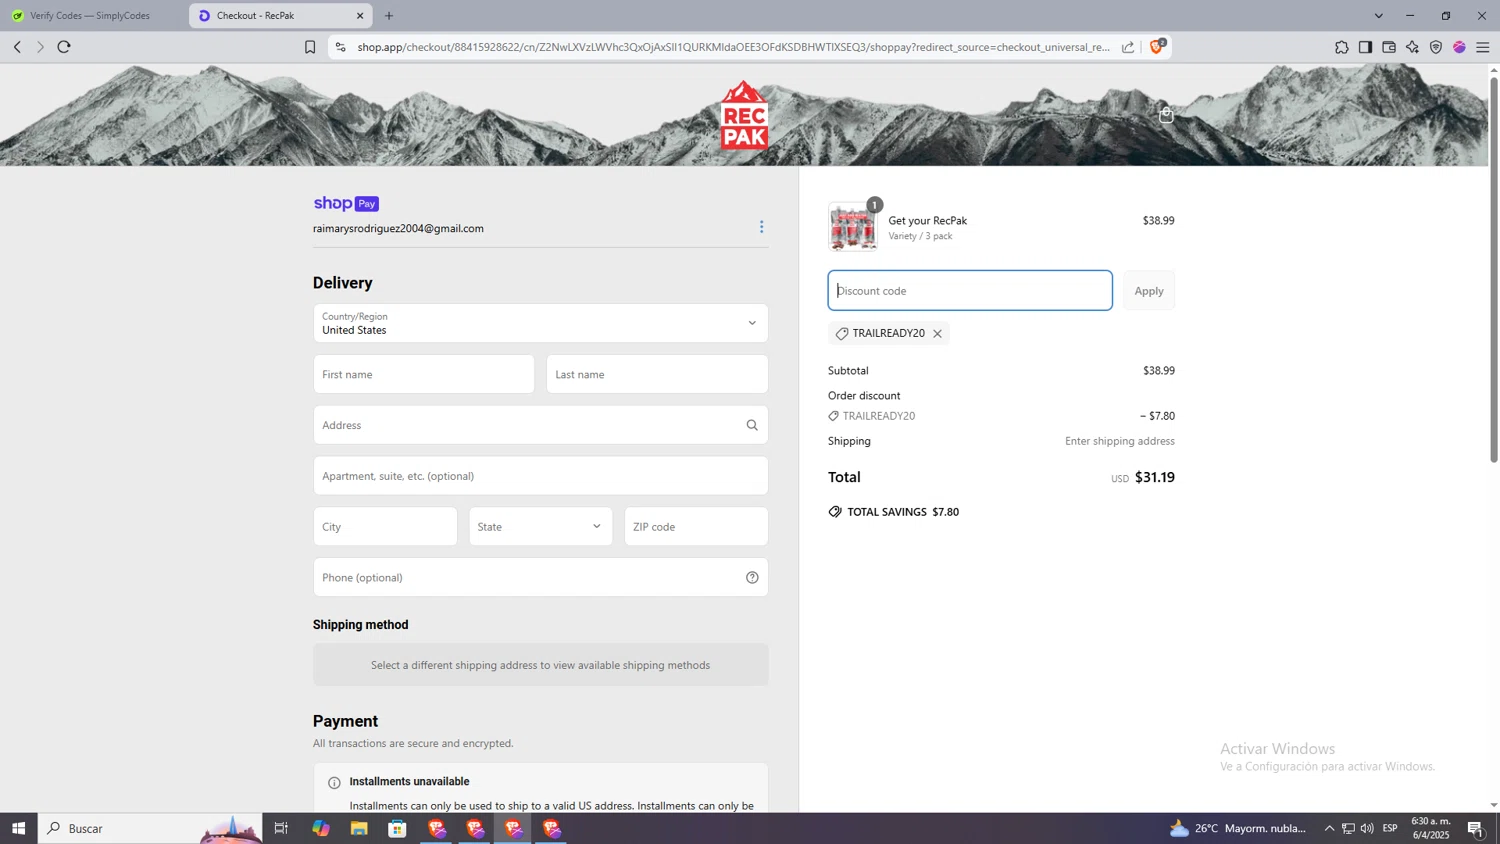Go back to previous page in browser
The height and width of the screenshot is (844, 1500).
click(17, 47)
